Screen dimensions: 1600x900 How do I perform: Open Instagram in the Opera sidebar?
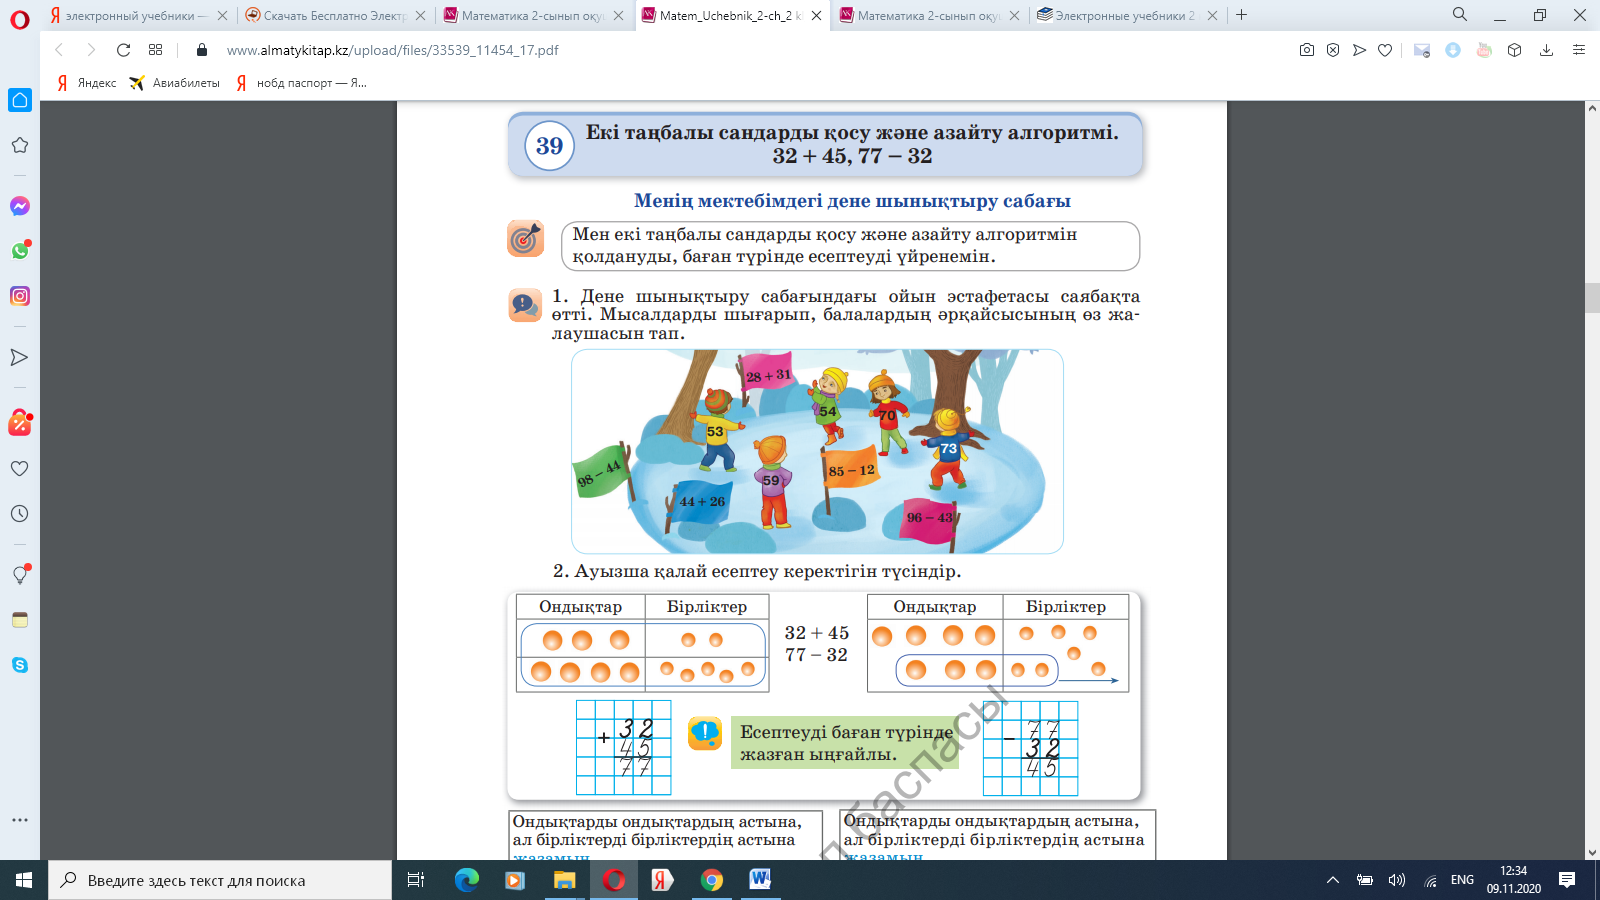click(20, 296)
